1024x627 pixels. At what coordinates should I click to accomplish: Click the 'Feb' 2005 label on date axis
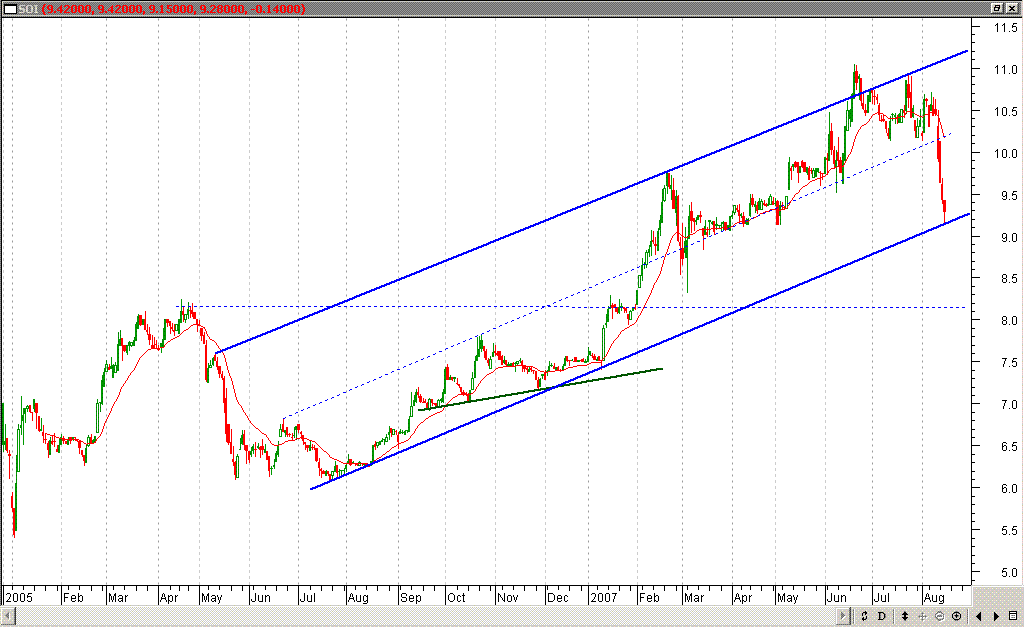pyautogui.click(x=73, y=598)
